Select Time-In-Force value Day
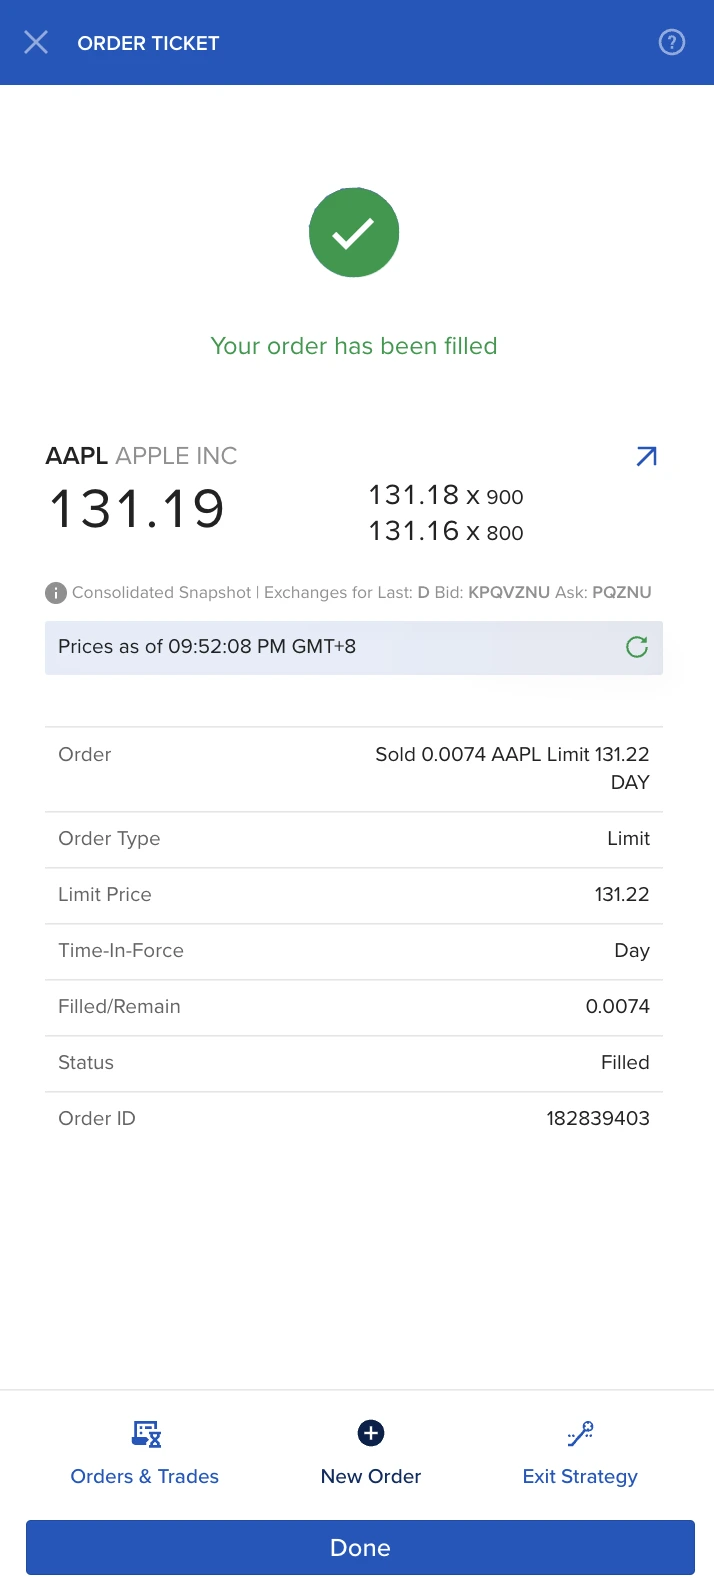This screenshot has height=1578, width=714. pyautogui.click(x=632, y=951)
